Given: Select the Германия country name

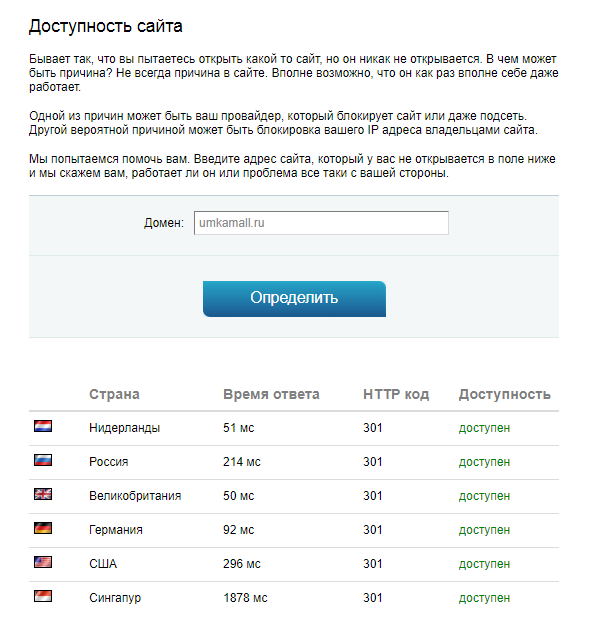Looking at the screenshot, I should [116, 530].
